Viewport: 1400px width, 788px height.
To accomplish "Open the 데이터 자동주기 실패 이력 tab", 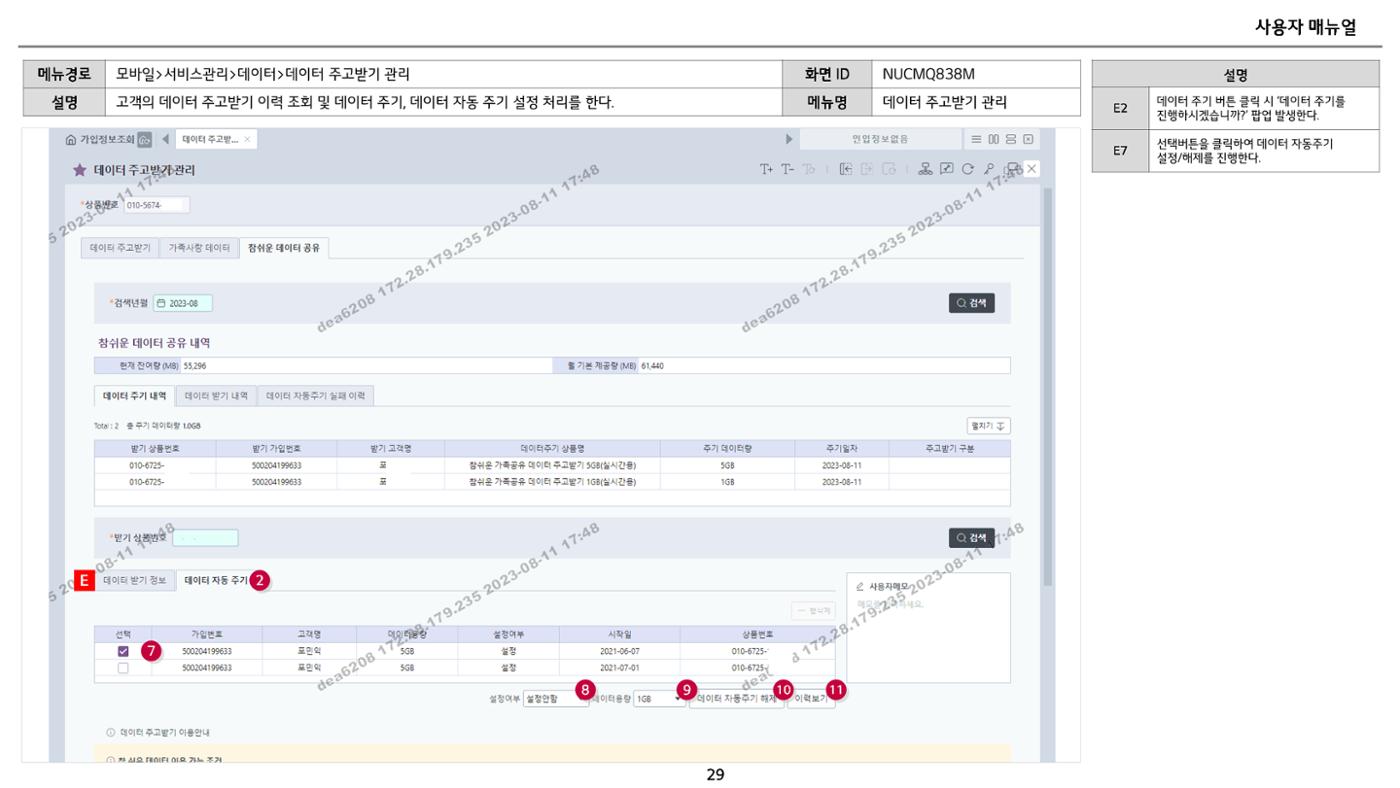I will tap(316, 396).
